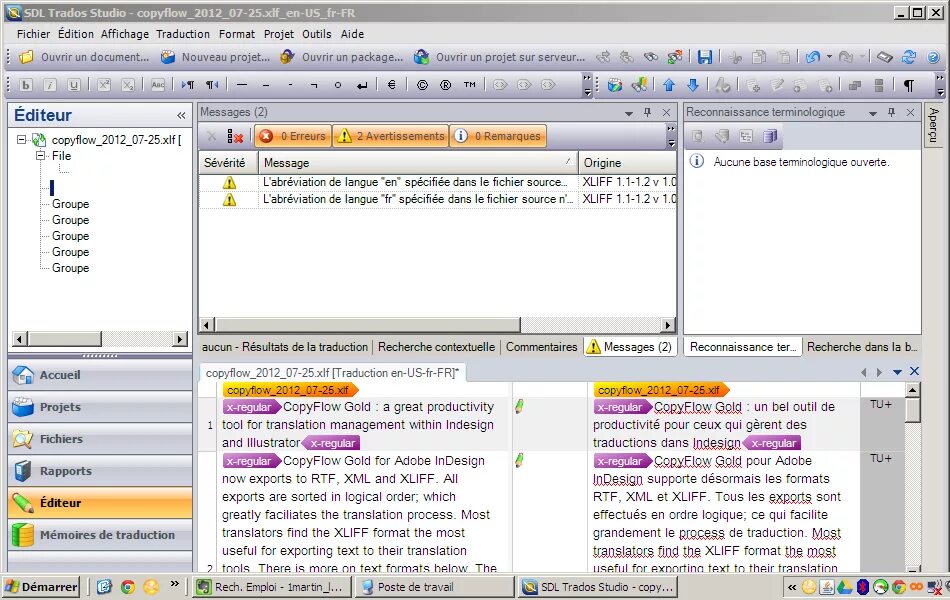This screenshot has width=950, height=600.
Task: Click Ouvrir un document button
Action: tap(84, 57)
